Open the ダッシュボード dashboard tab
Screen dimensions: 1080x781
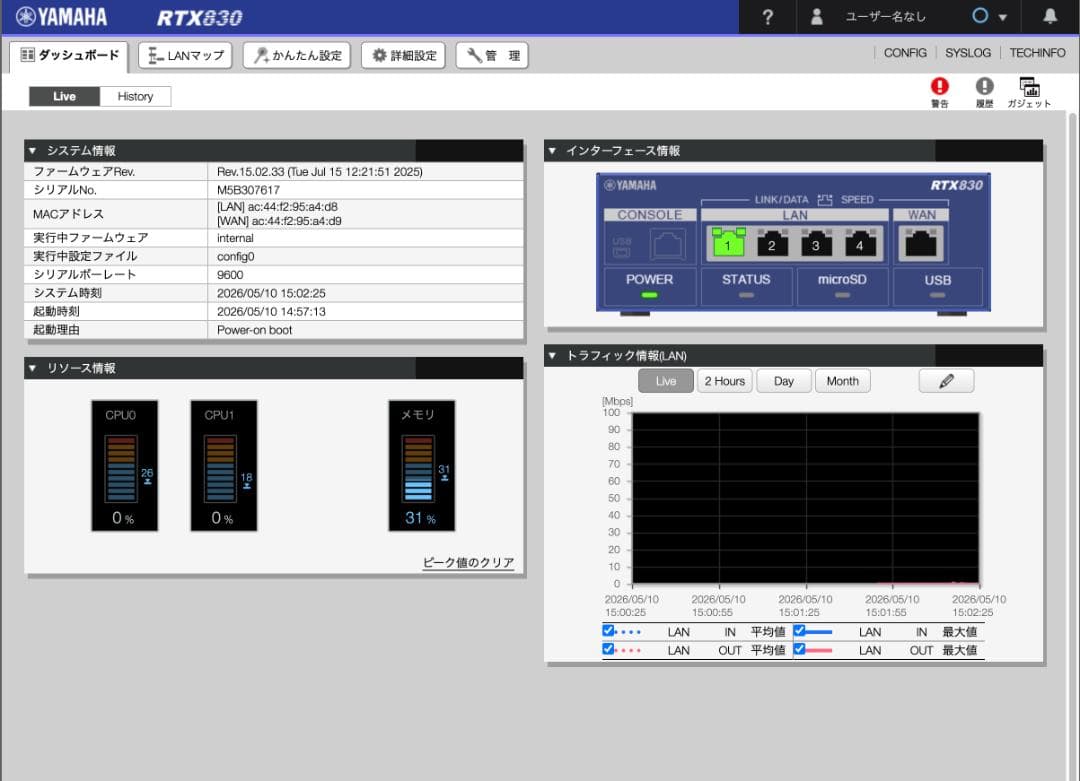(69, 55)
